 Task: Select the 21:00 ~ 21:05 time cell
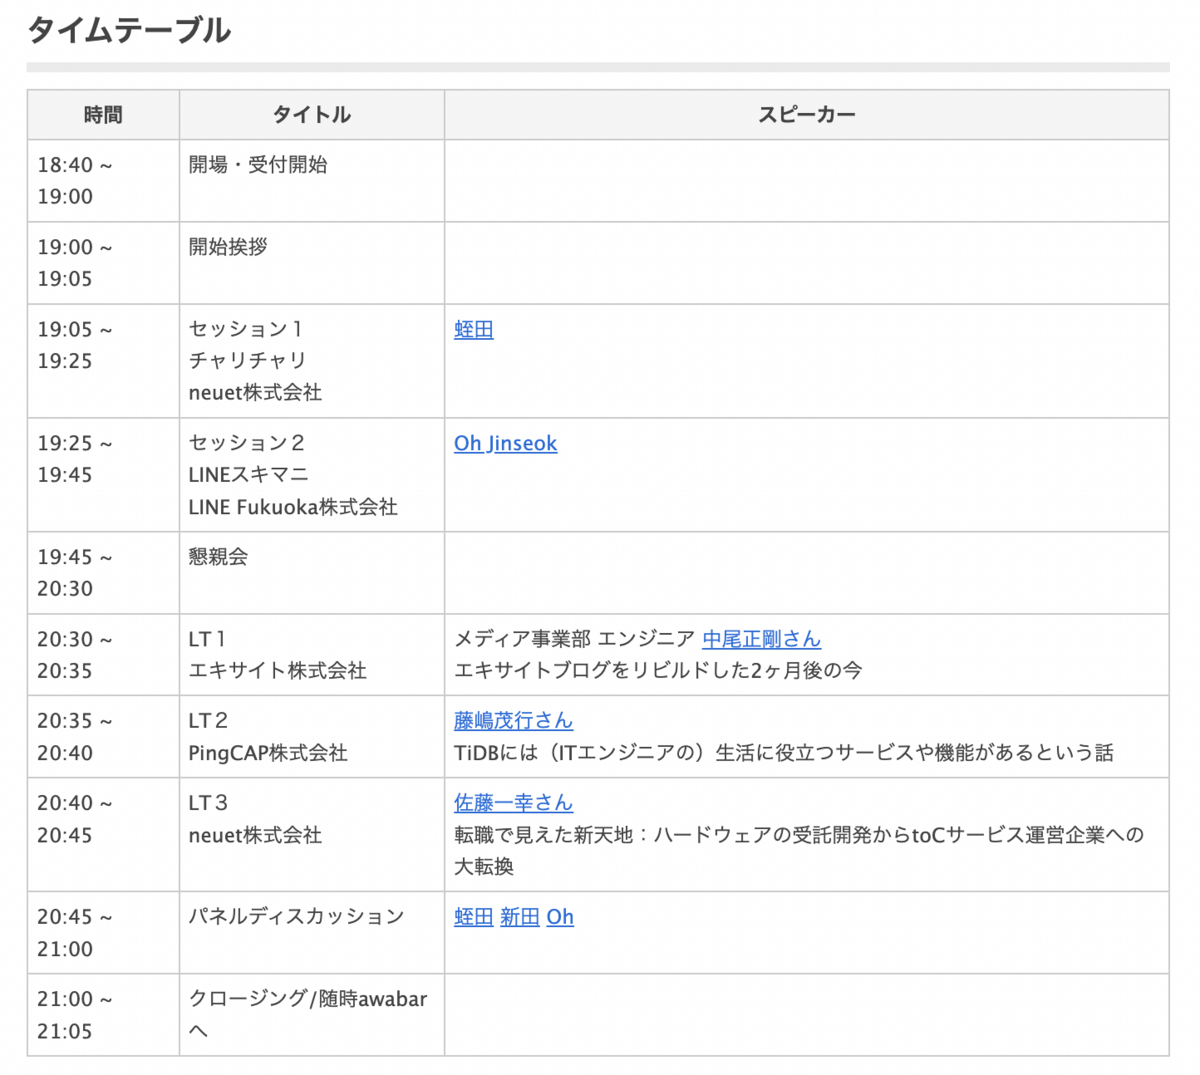[103, 1015]
